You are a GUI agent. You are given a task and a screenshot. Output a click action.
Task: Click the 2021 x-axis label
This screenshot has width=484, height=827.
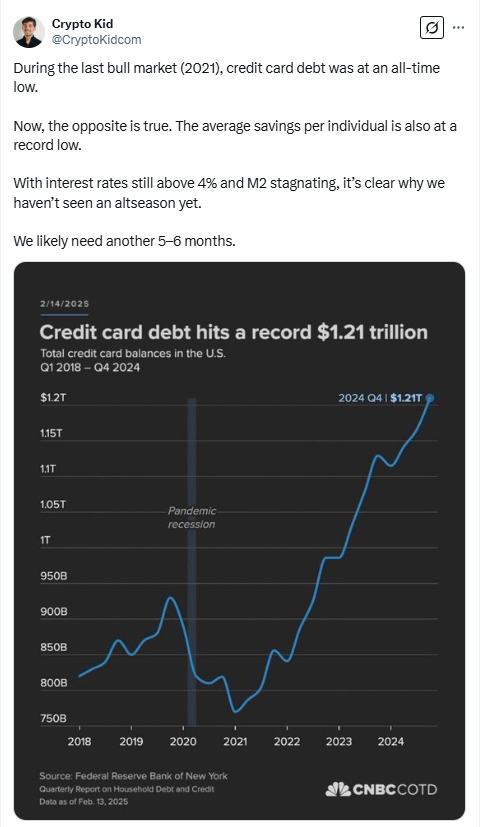pyautogui.click(x=235, y=742)
